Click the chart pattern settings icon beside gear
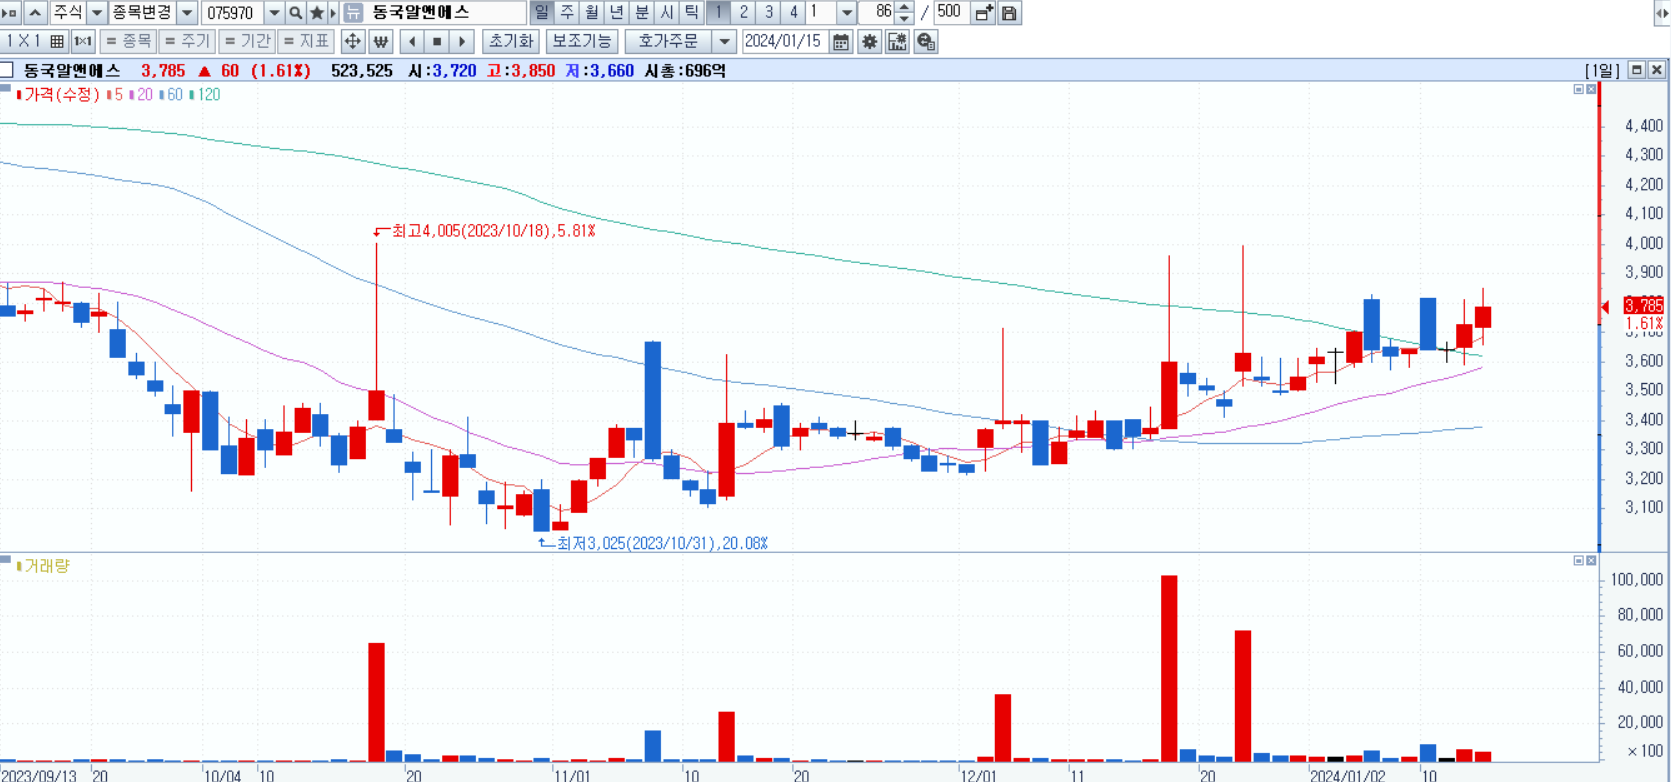The image size is (1671, 782). coord(897,42)
